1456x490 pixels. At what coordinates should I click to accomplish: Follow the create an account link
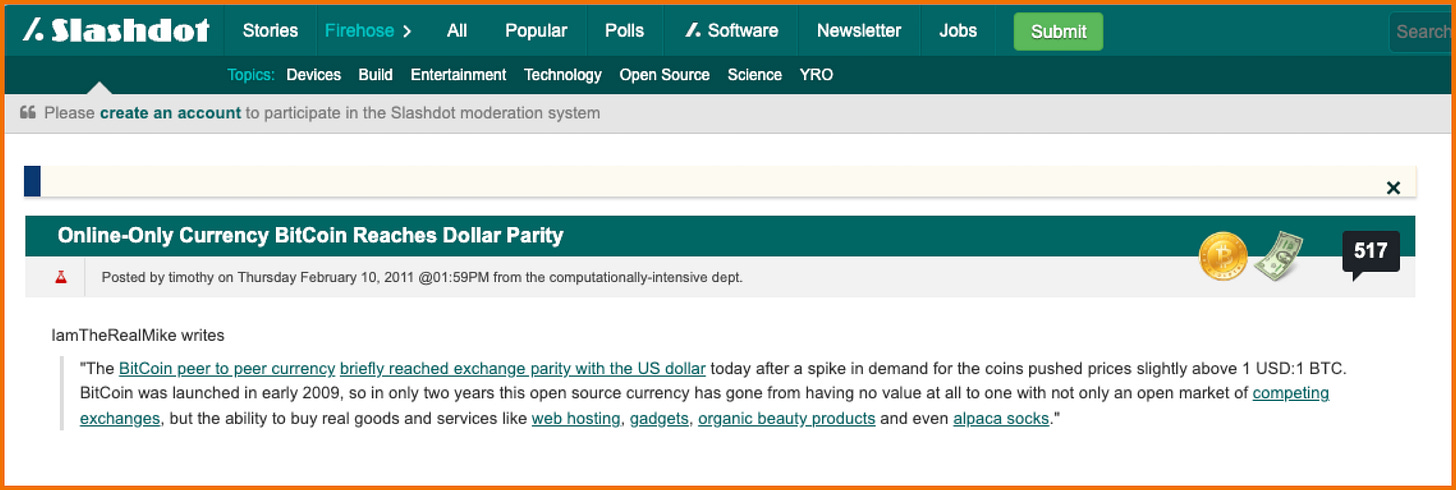click(x=170, y=113)
